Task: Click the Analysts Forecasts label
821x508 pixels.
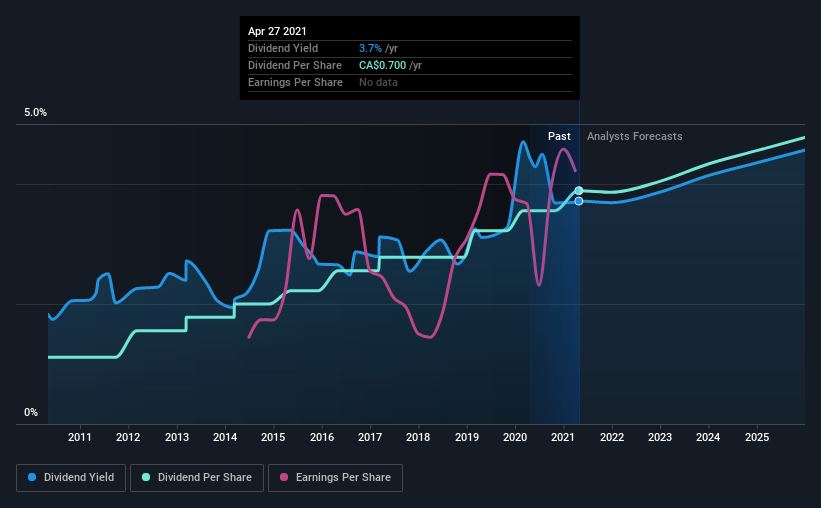Action: (635, 136)
